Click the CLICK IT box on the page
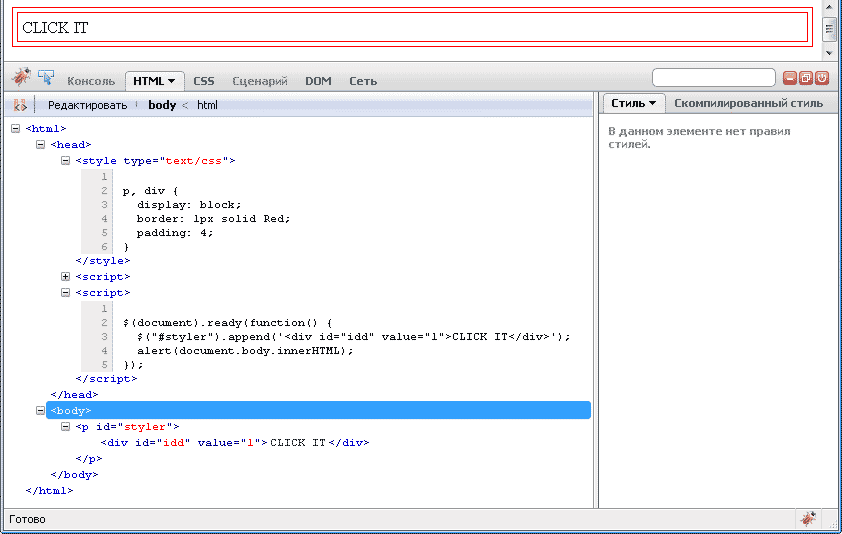This screenshot has height=534, width=842. (412, 27)
